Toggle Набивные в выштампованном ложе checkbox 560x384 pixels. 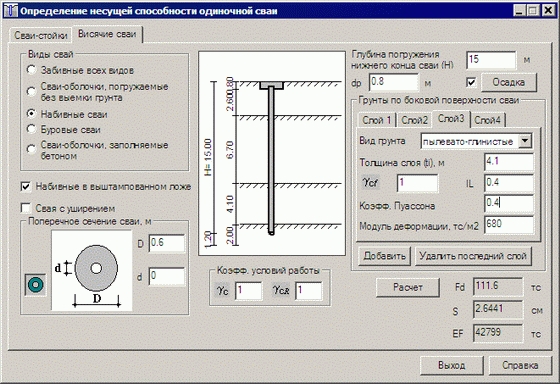tap(26, 186)
